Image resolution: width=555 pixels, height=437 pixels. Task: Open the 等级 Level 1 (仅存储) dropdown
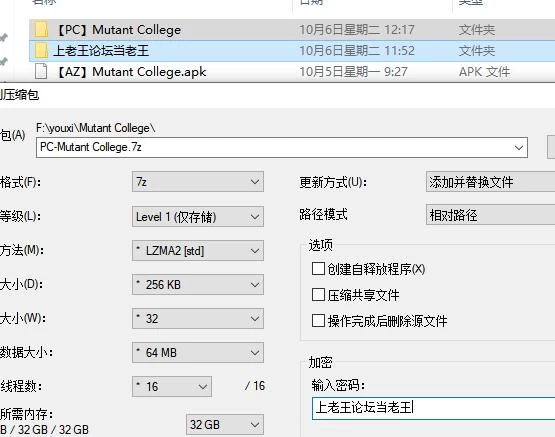point(198,217)
